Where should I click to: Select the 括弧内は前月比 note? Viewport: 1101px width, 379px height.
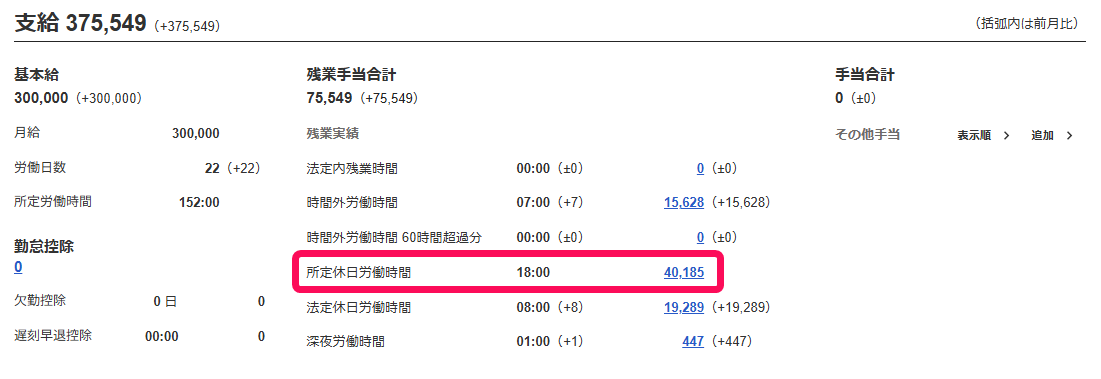[1026, 23]
